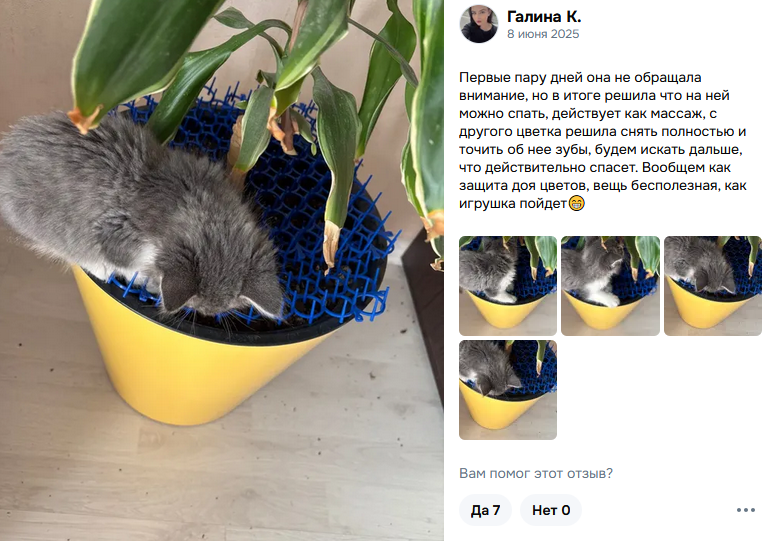Viewport: 763px width, 541px height.
Task: Click the grinning emoji in the review
Action: pos(577,203)
